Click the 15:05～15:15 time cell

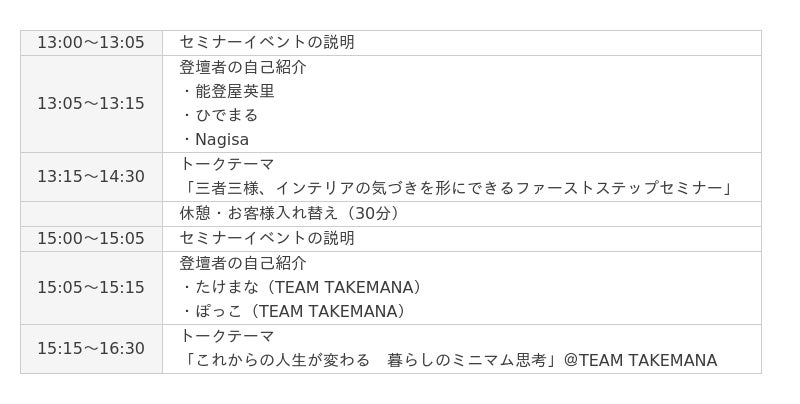(x=91, y=288)
